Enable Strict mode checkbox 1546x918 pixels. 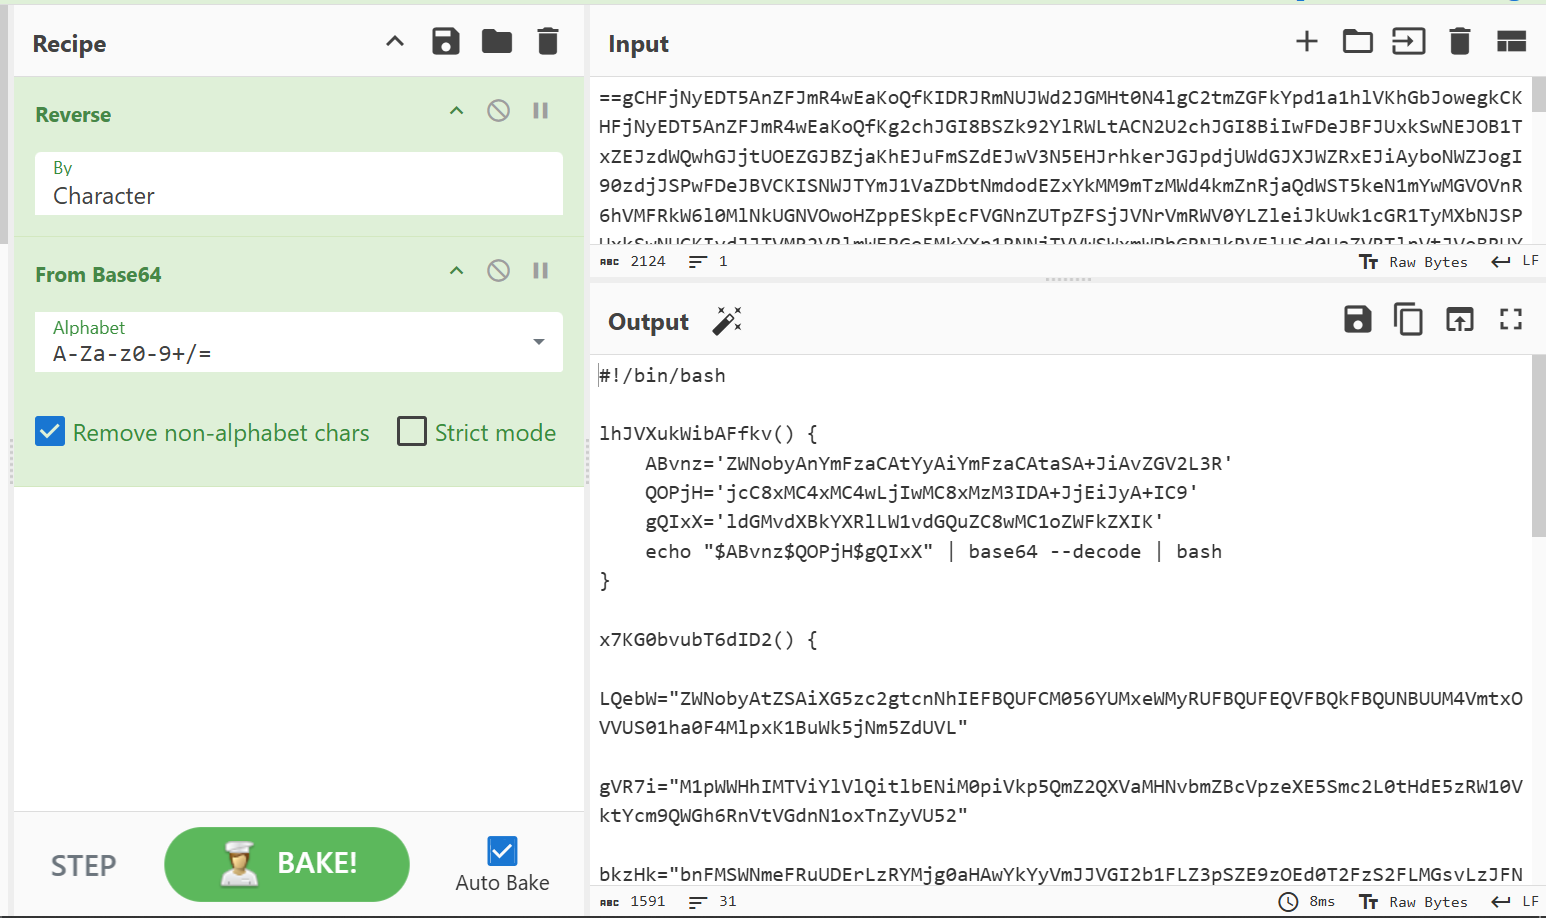coord(412,431)
